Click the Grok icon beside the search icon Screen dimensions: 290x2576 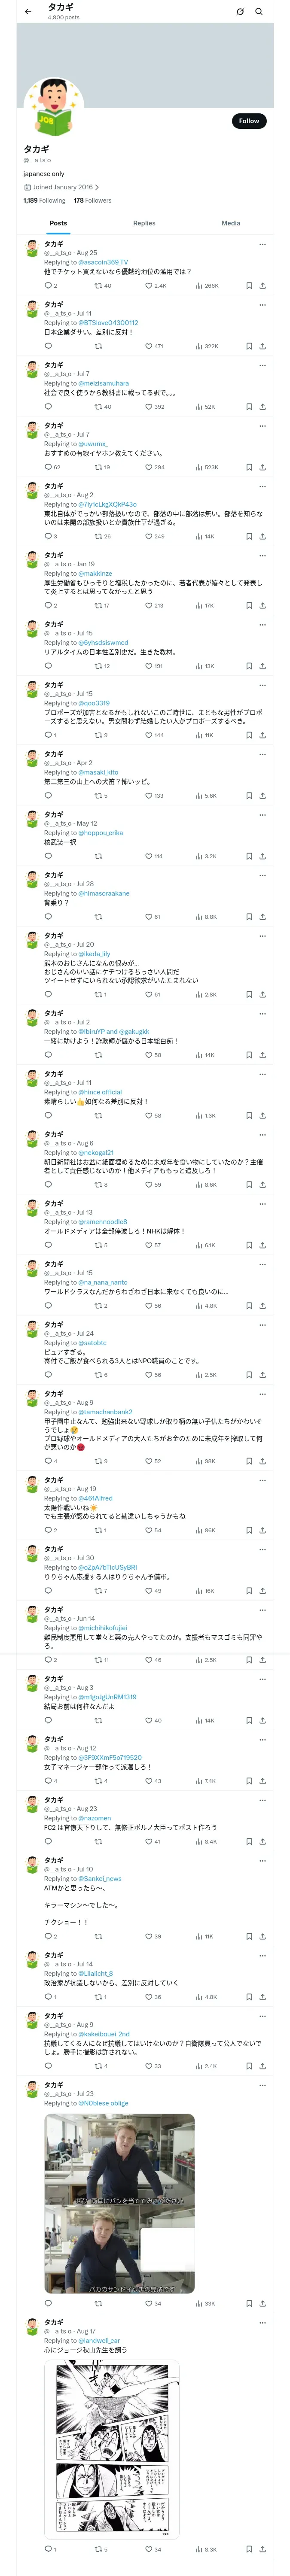click(240, 12)
